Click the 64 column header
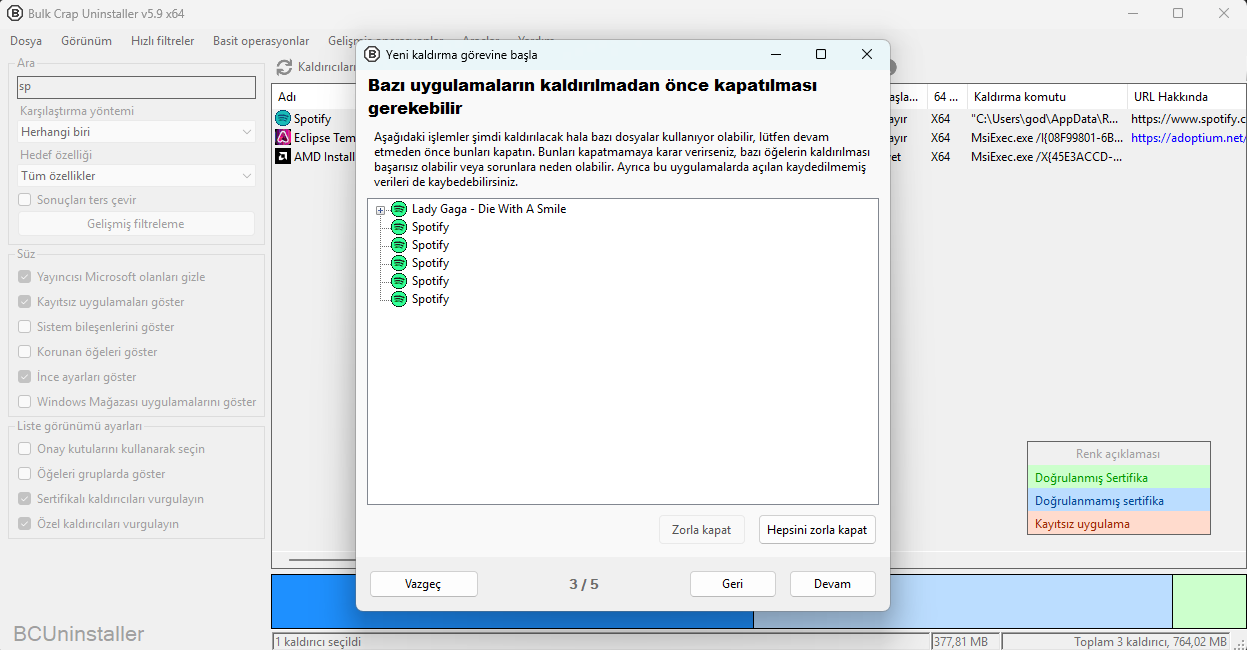The image size is (1247, 650). tap(946, 97)
